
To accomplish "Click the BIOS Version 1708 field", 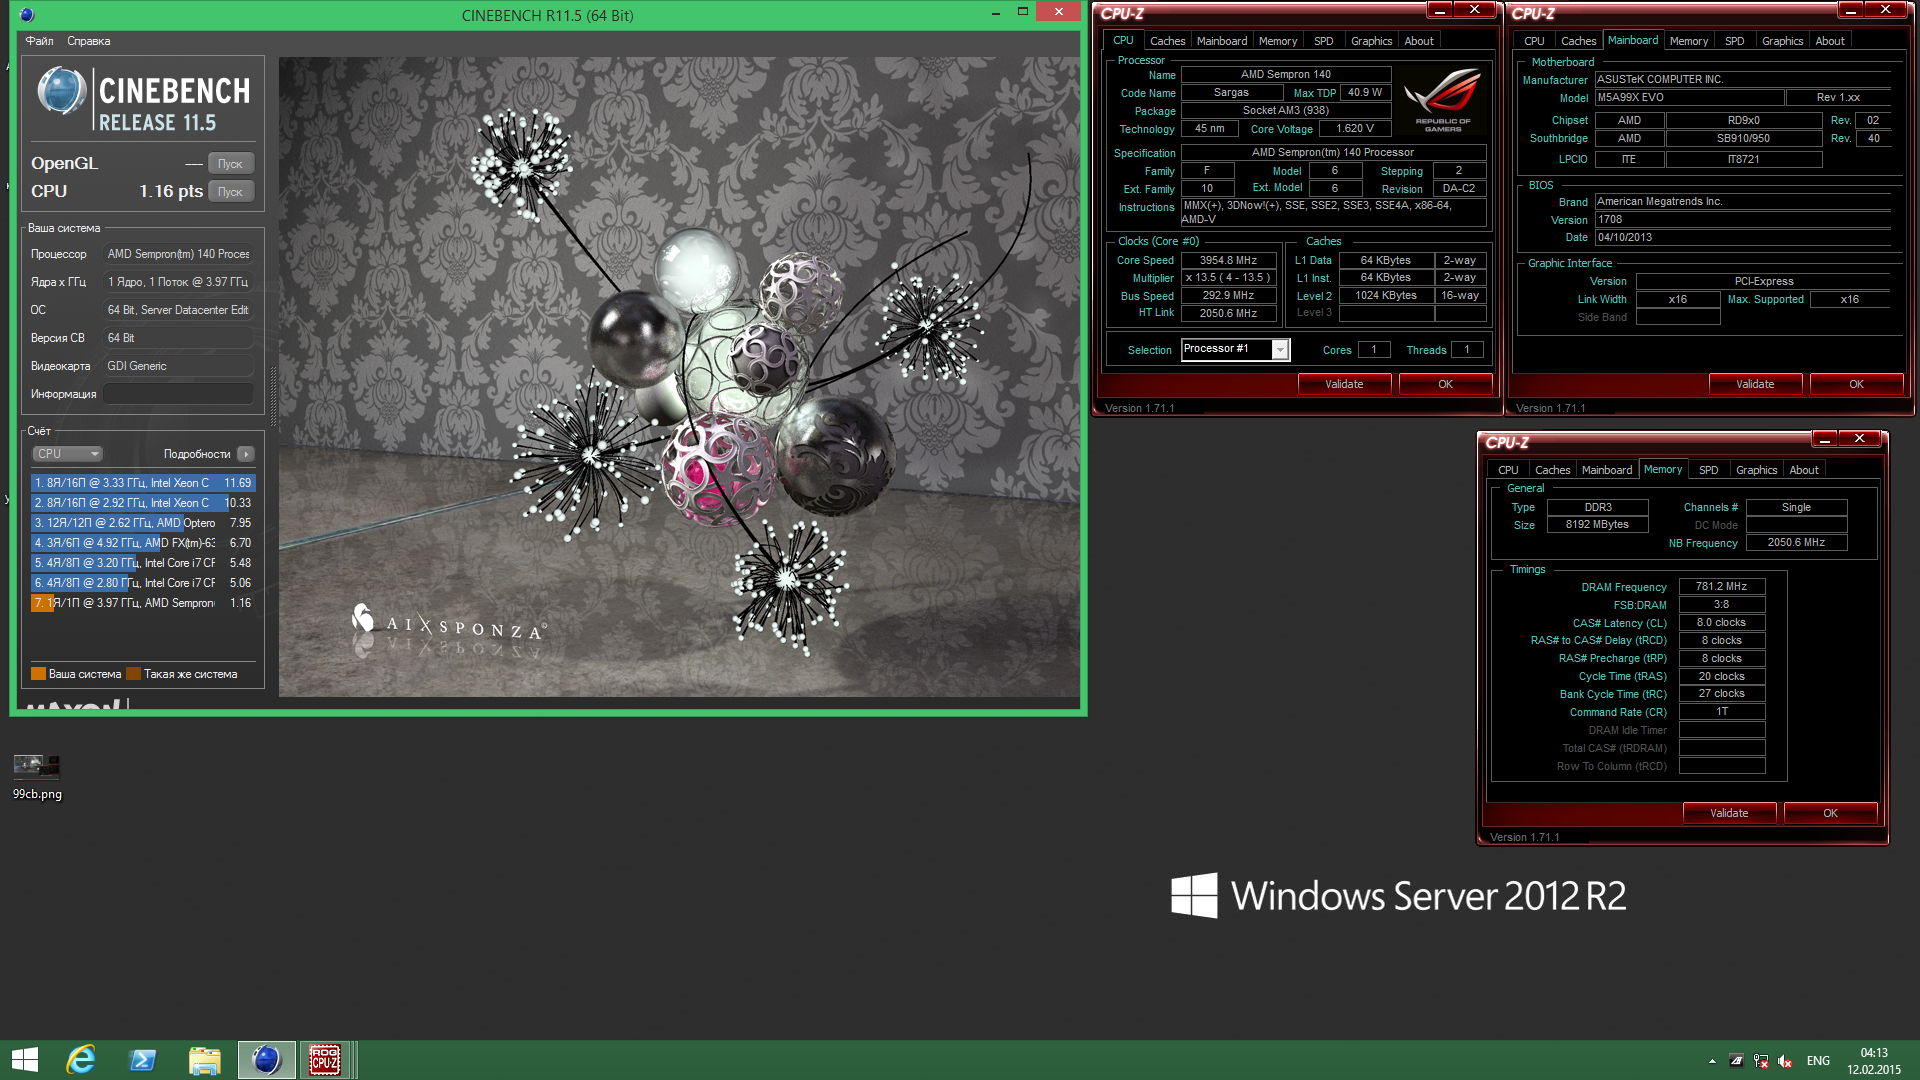I will click(1742, 220).
